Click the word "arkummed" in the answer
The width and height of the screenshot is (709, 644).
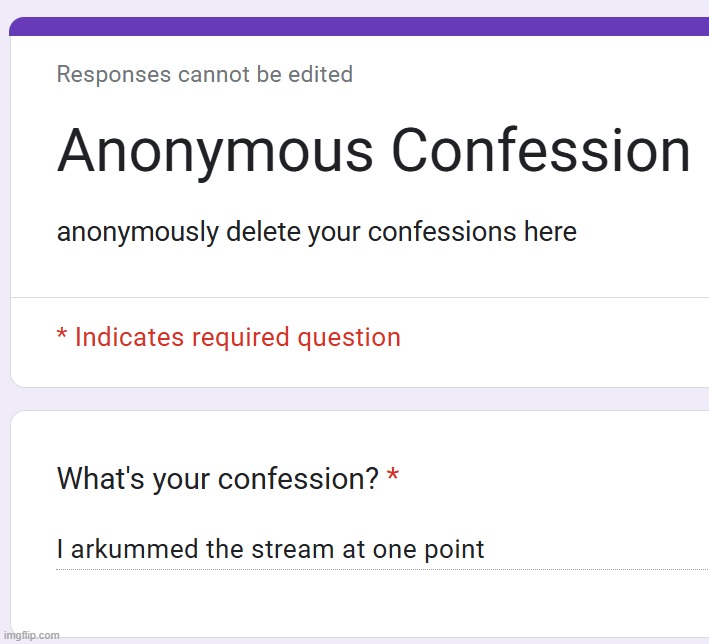(129, 549)
